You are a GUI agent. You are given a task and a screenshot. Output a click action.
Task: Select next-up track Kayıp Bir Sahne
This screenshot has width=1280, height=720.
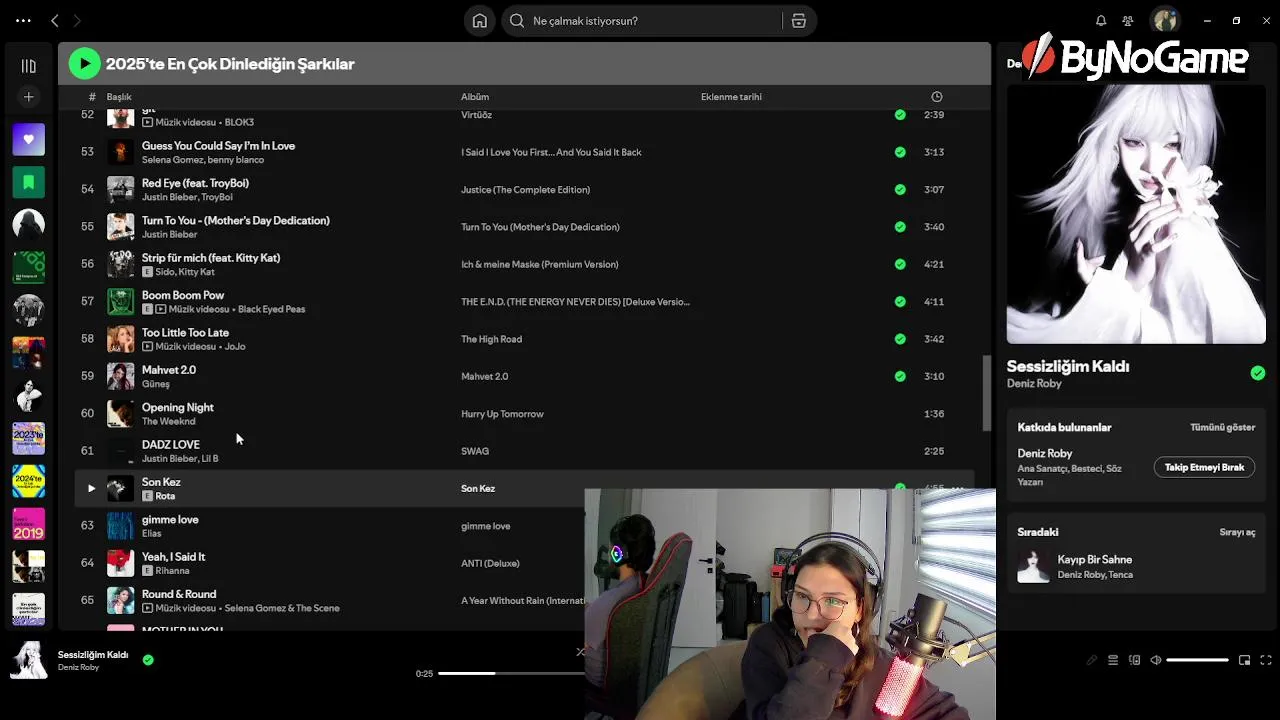[1136, 567]
